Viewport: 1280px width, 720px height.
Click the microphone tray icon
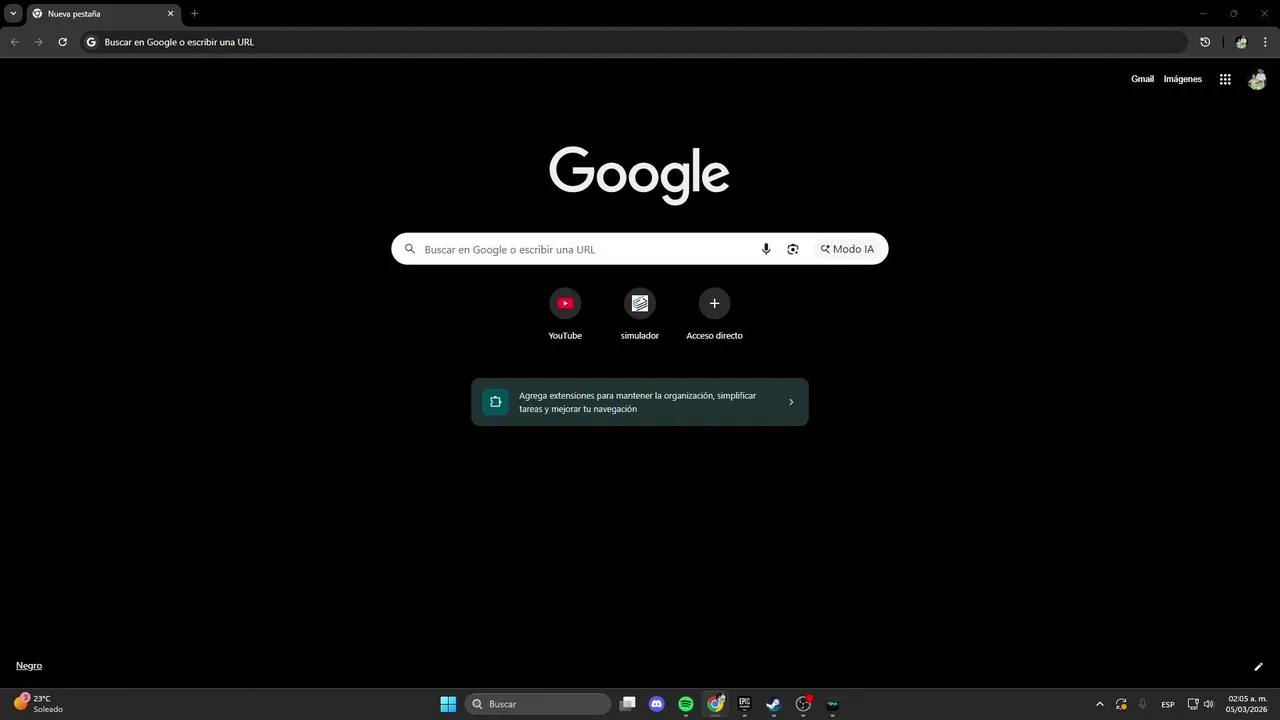click(x=1143, y=704)
